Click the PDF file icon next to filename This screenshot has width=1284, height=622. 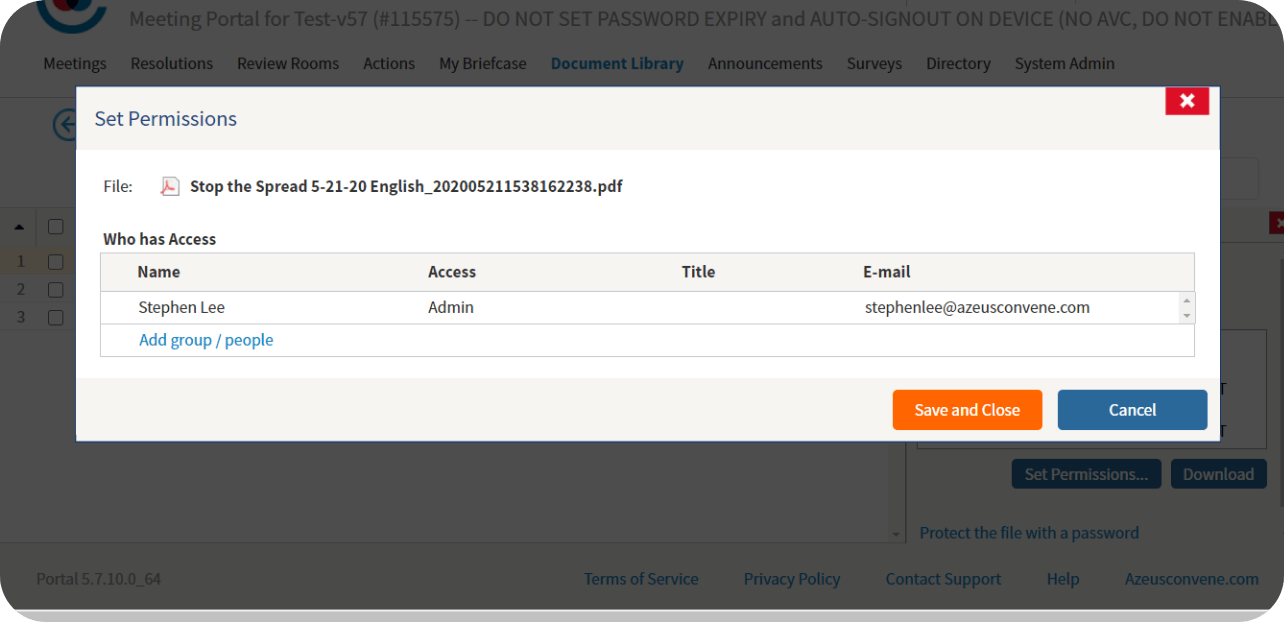171,187
